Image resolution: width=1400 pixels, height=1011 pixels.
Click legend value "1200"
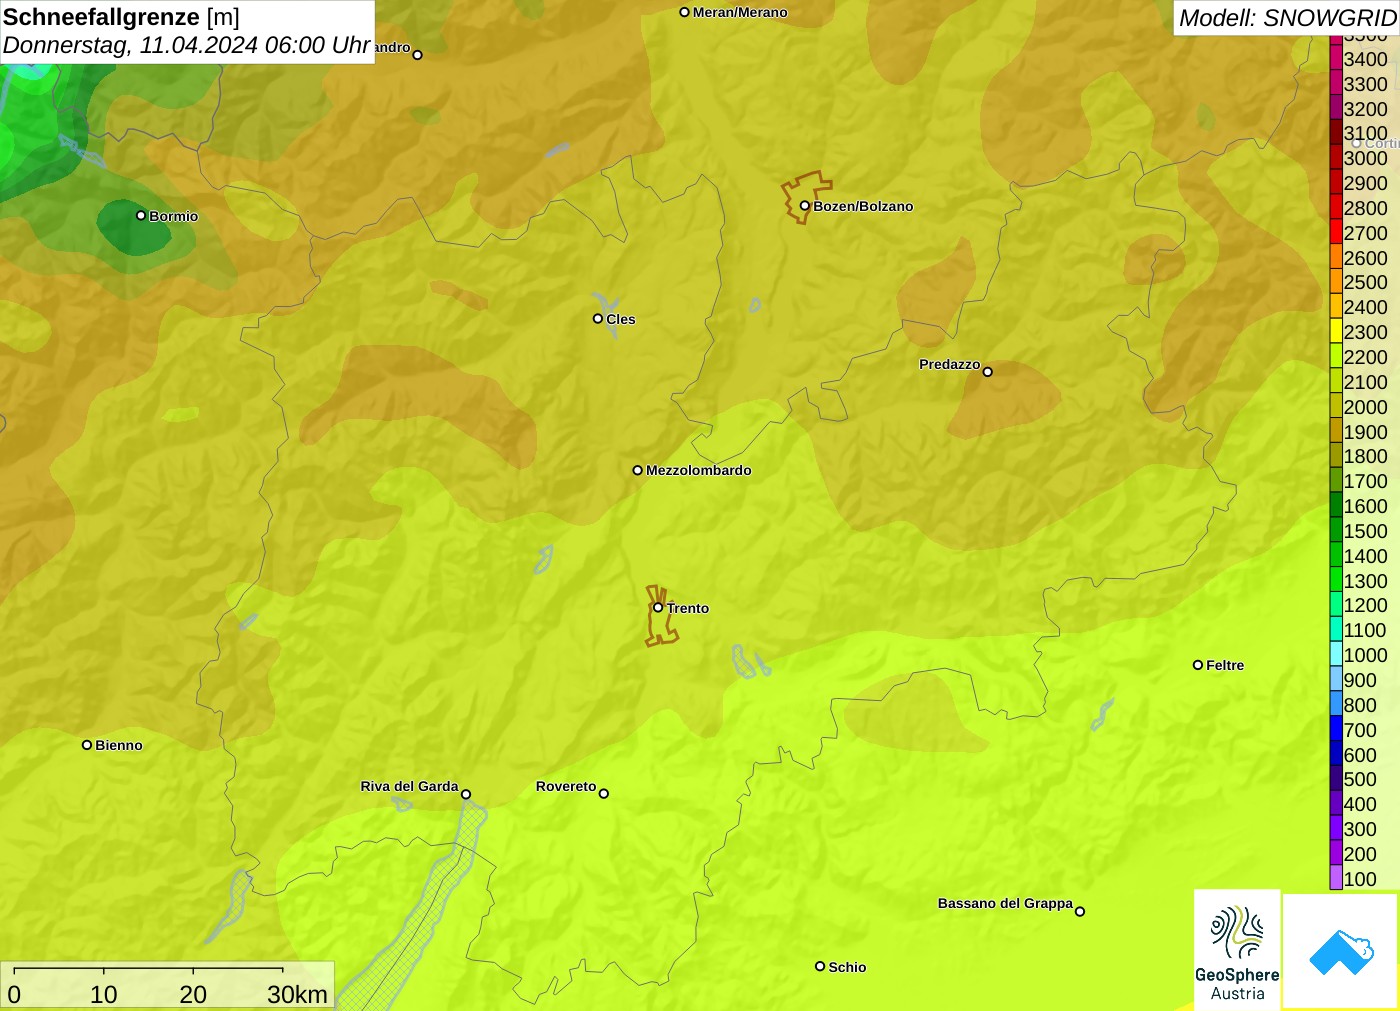point(1365,605)
